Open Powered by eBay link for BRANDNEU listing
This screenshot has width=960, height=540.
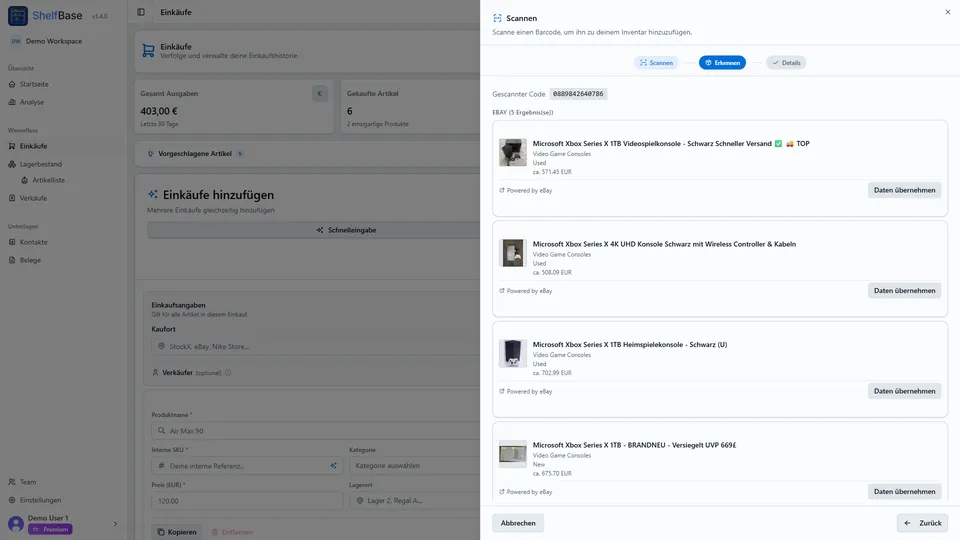click(x=526, y=492)
